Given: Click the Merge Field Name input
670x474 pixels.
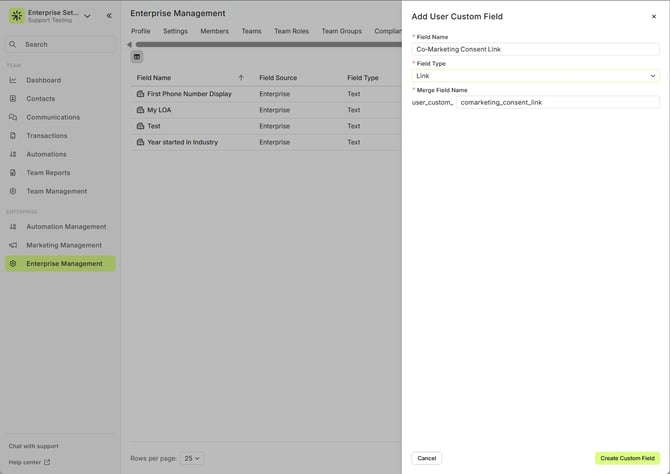Looking at the screenshot, I should pos(557,102).
